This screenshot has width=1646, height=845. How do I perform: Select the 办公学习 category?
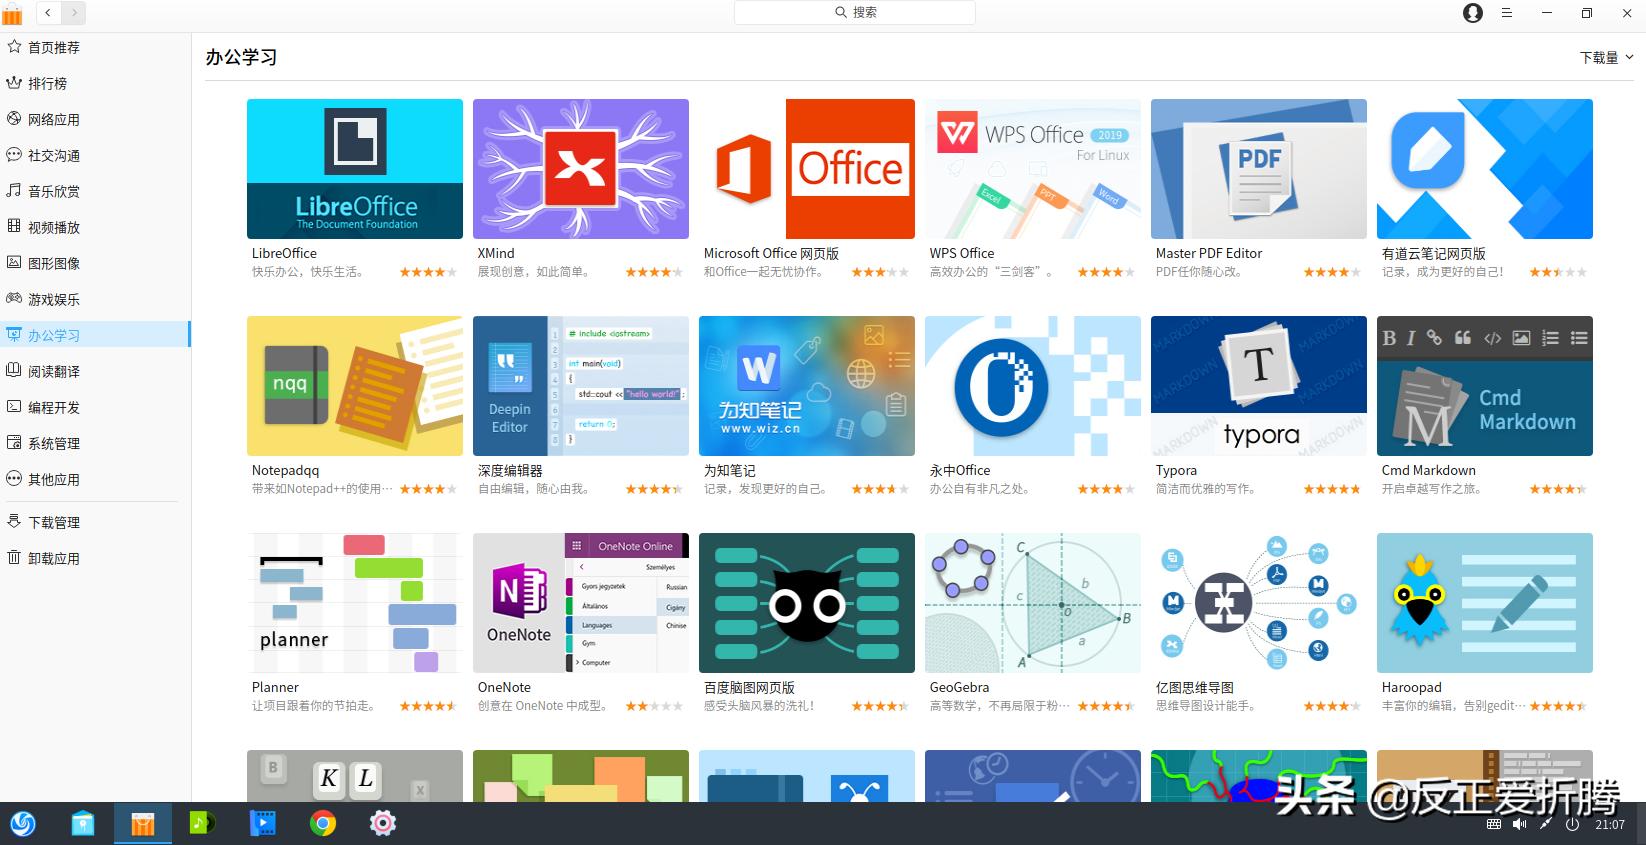point(95,335)
